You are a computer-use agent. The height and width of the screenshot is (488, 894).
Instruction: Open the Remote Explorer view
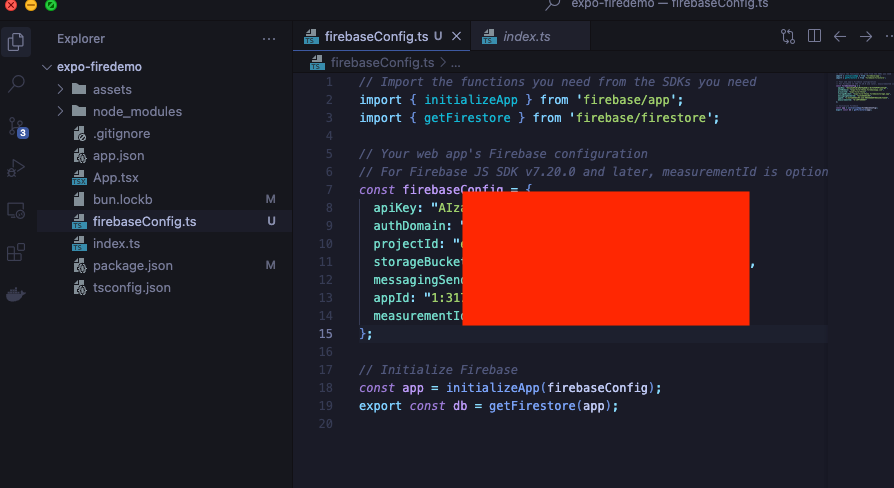[x=16, y=210]
